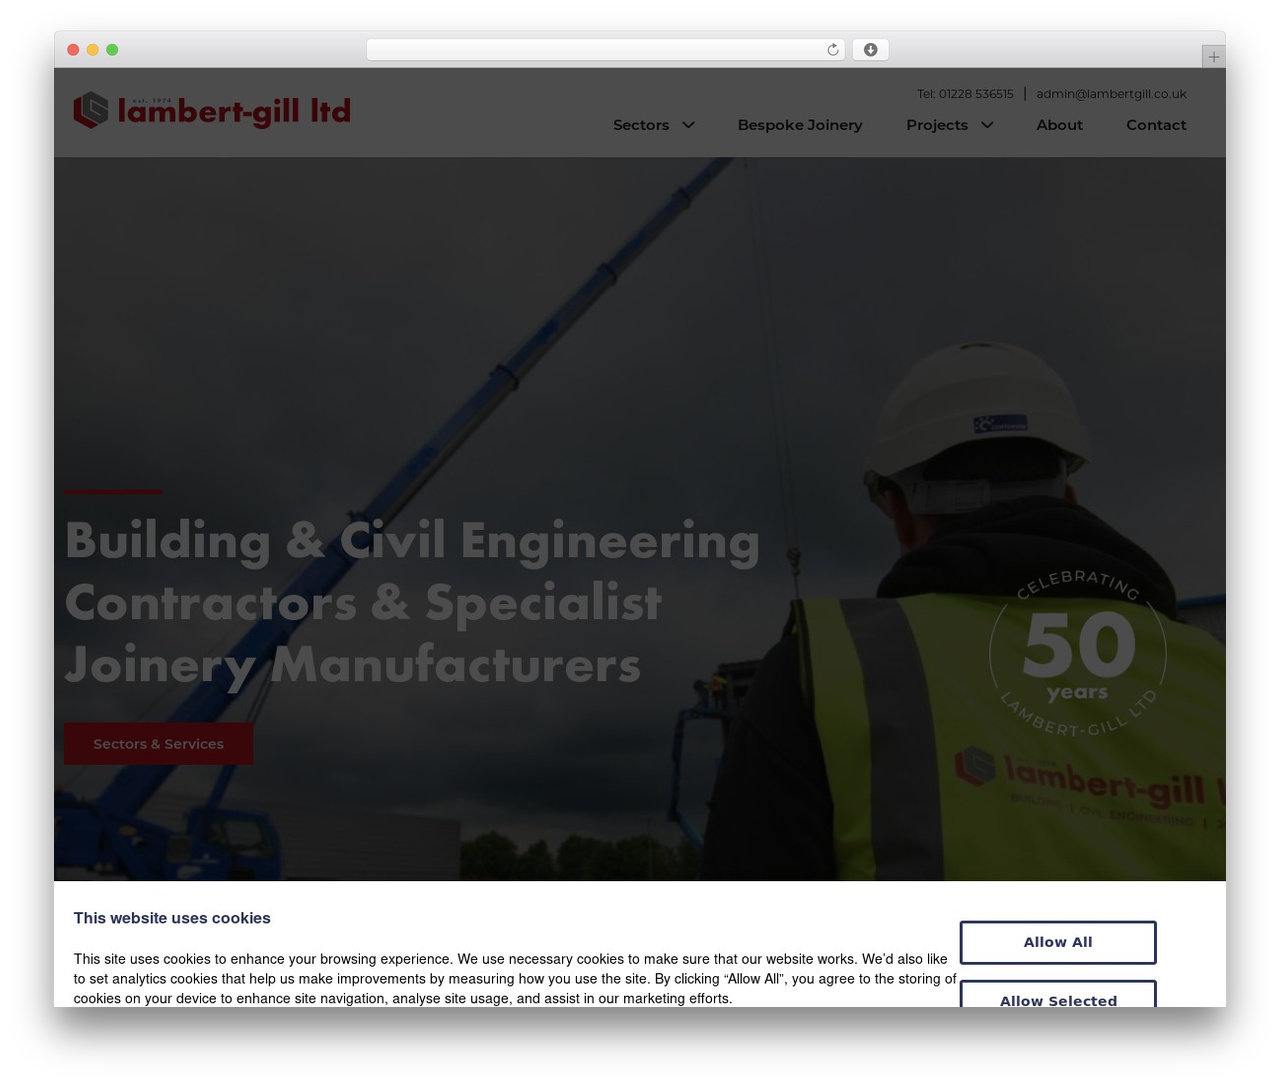Screen dimensions: 1280x1084
Task: Expand the Projects dropdown chevron
Action: click(987, 125)
